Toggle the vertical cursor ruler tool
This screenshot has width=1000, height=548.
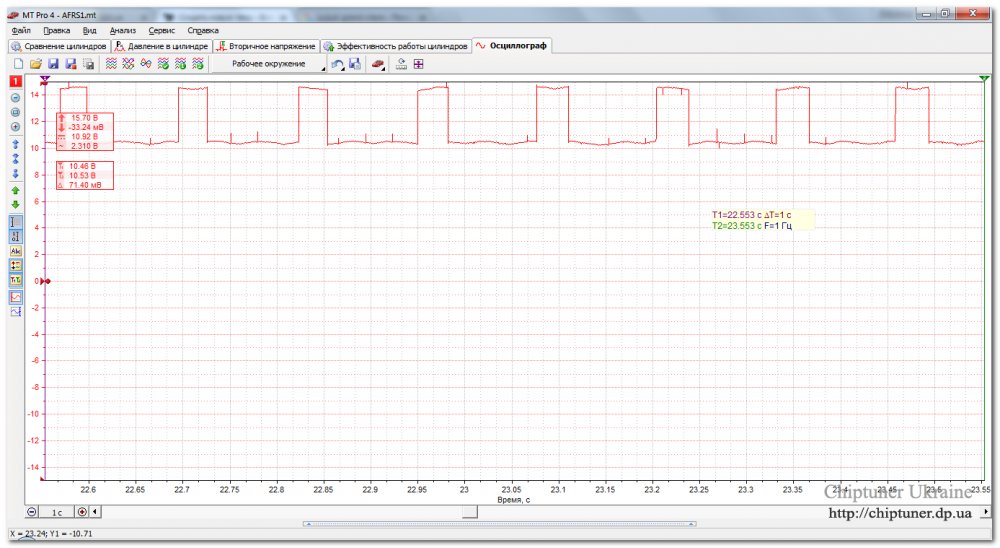coord(15,221)
